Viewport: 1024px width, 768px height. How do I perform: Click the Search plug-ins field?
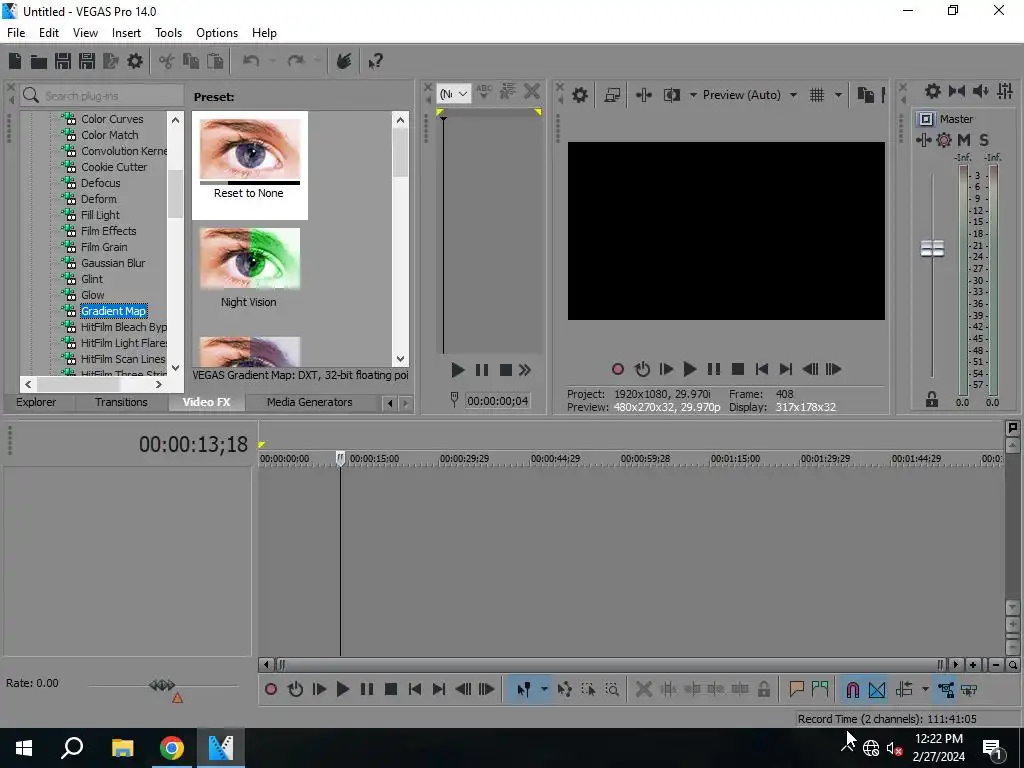[x=102, y=96]
